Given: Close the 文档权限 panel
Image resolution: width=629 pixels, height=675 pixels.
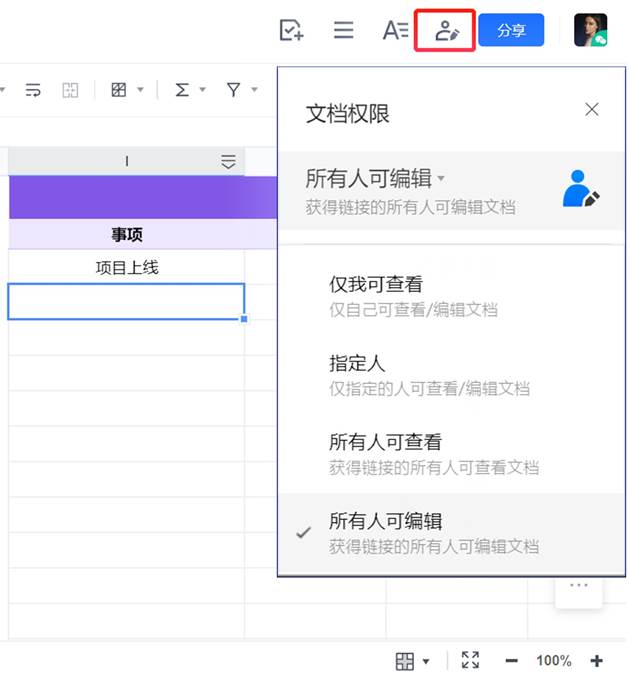Looking at the screenshot, I should [592, 109].
